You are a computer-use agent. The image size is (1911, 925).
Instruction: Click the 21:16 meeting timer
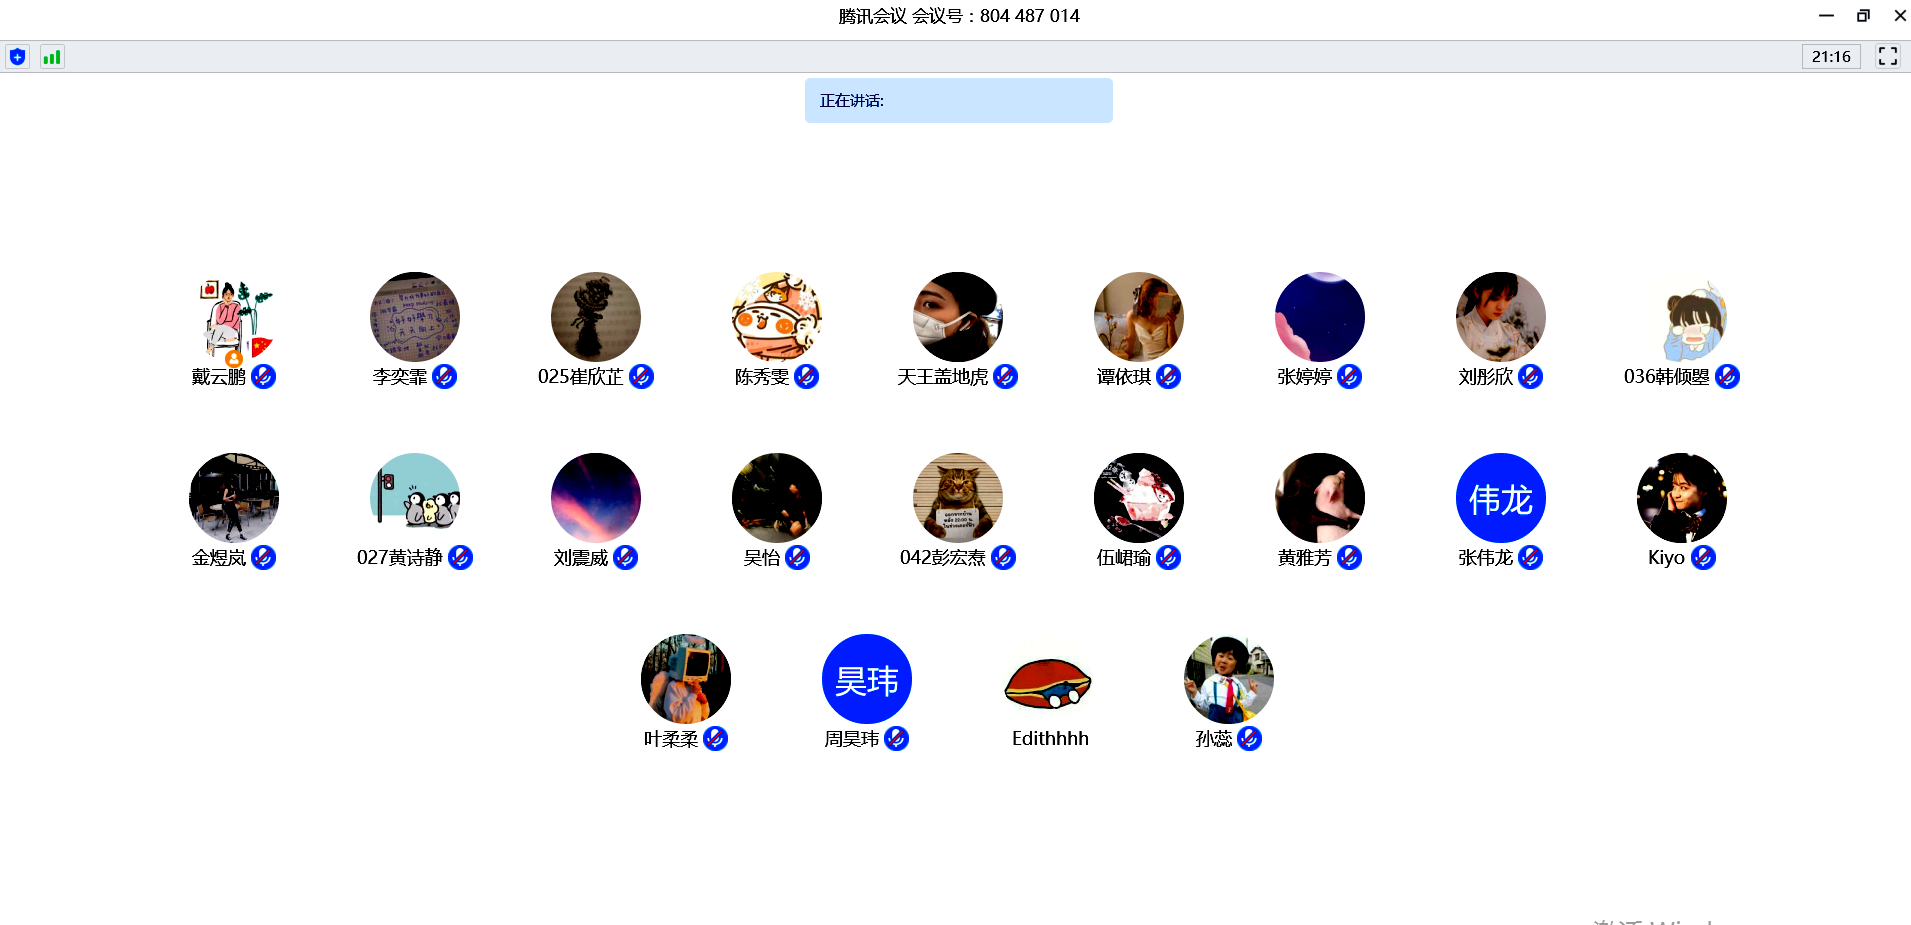[x=1830, y=57]
